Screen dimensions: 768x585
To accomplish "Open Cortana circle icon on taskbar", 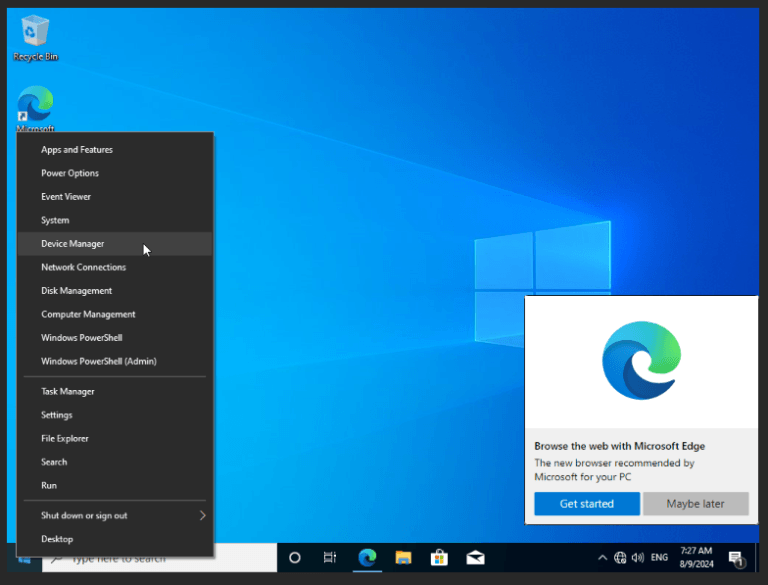I will click(295, 557).
